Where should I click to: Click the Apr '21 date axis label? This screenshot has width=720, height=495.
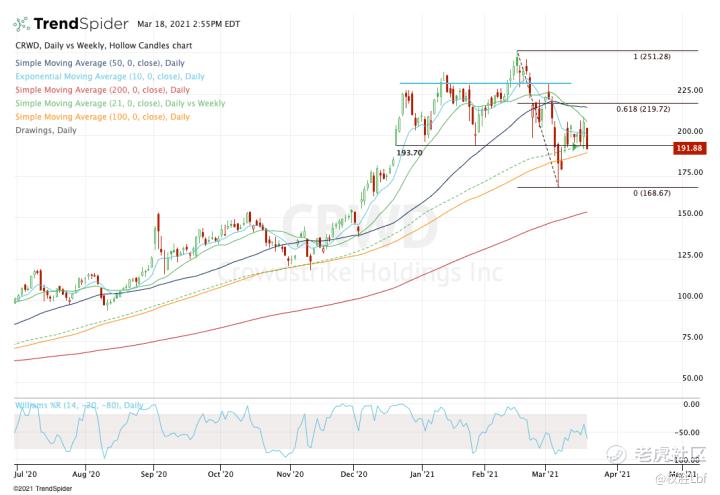click(x=618, y=474)
